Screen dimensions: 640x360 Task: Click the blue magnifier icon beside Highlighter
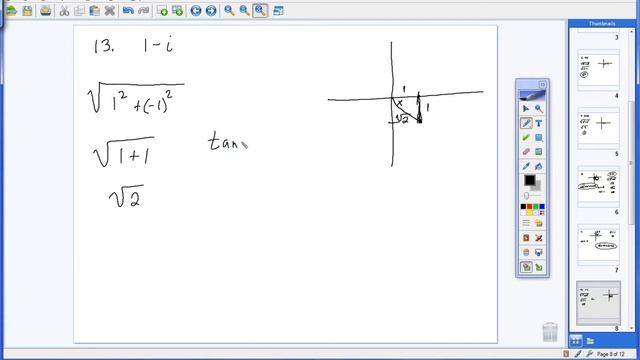(x=539, y=138)
